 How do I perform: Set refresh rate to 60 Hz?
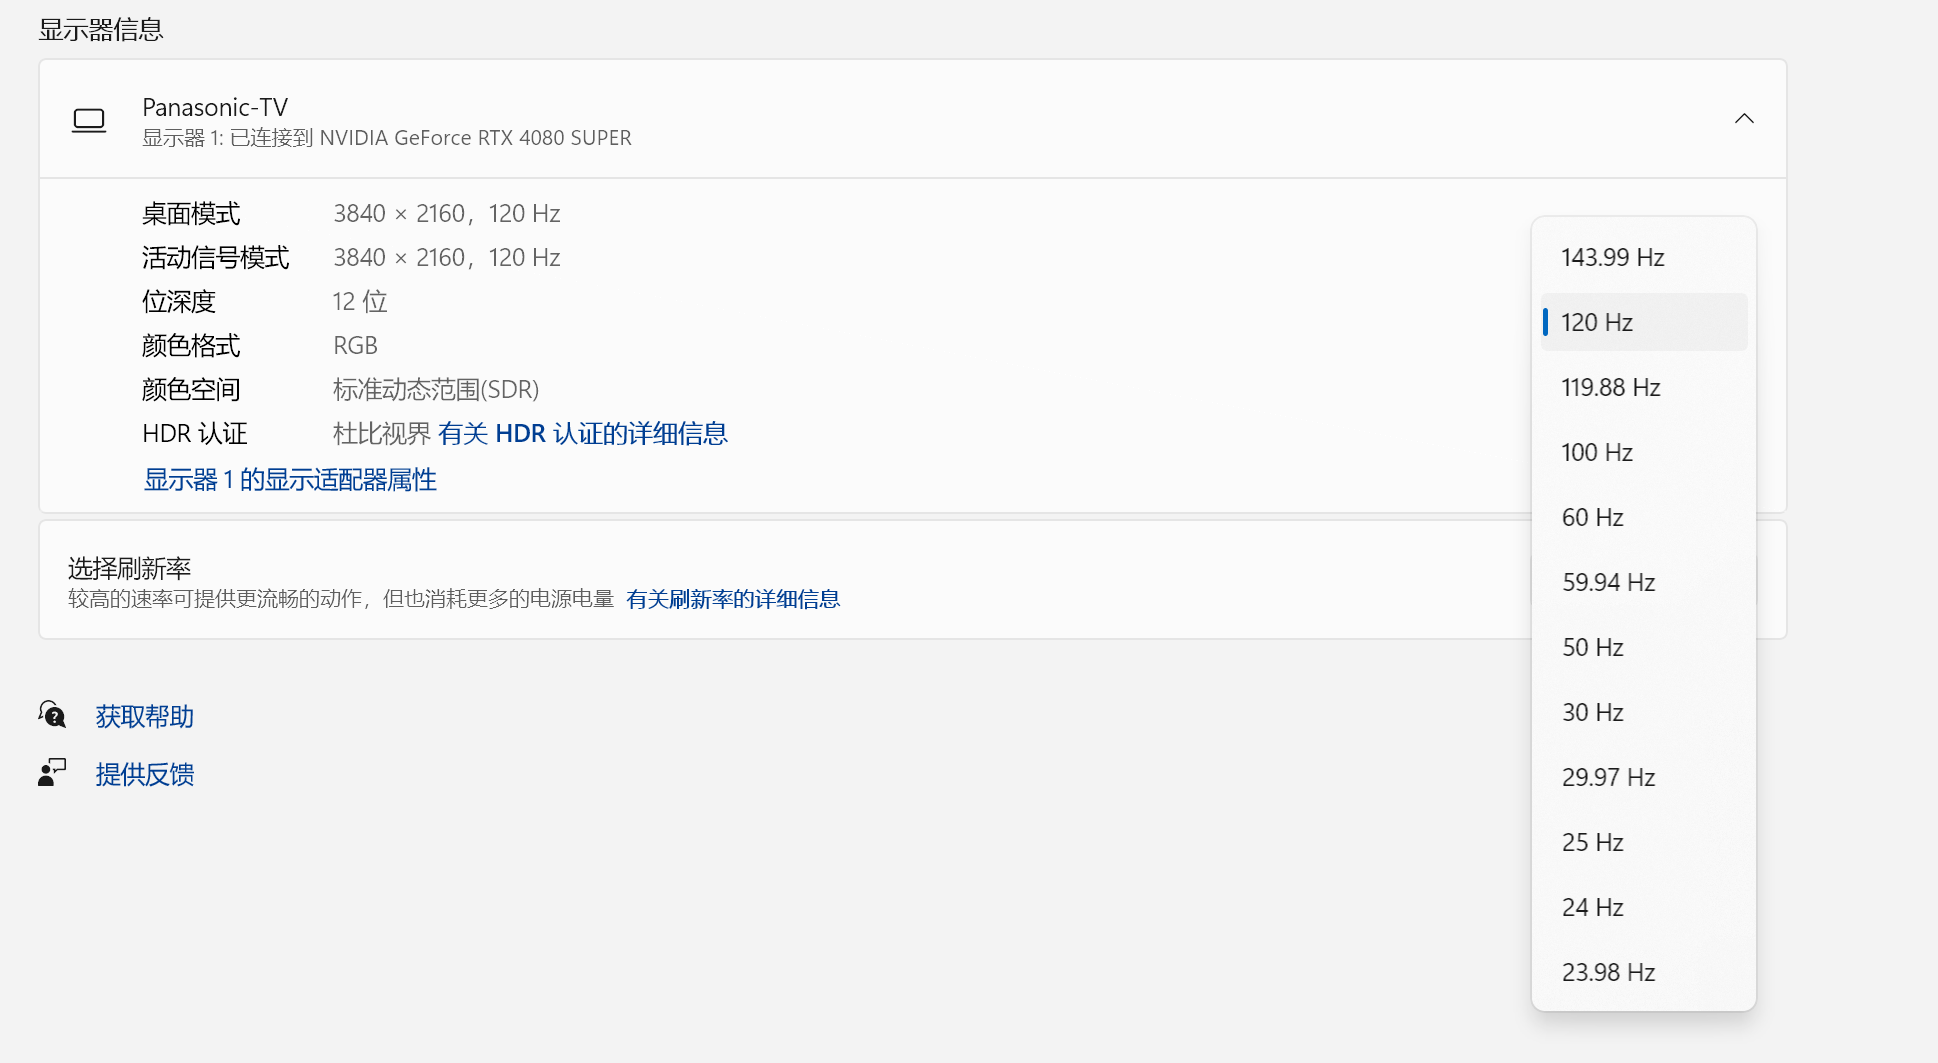tap(1592, 518)
